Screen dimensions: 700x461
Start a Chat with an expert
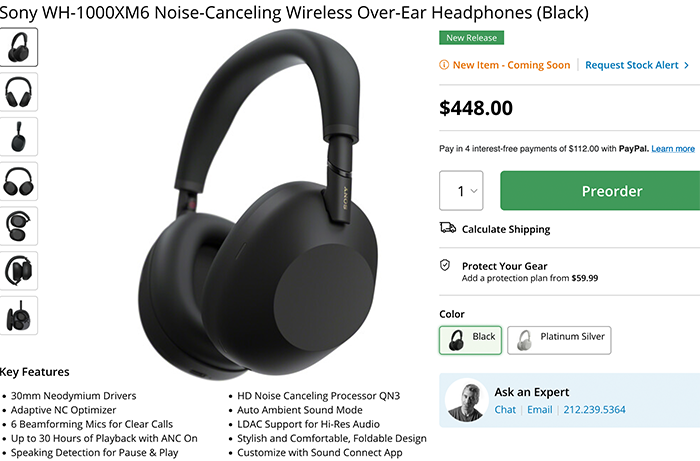click(505, 410)
